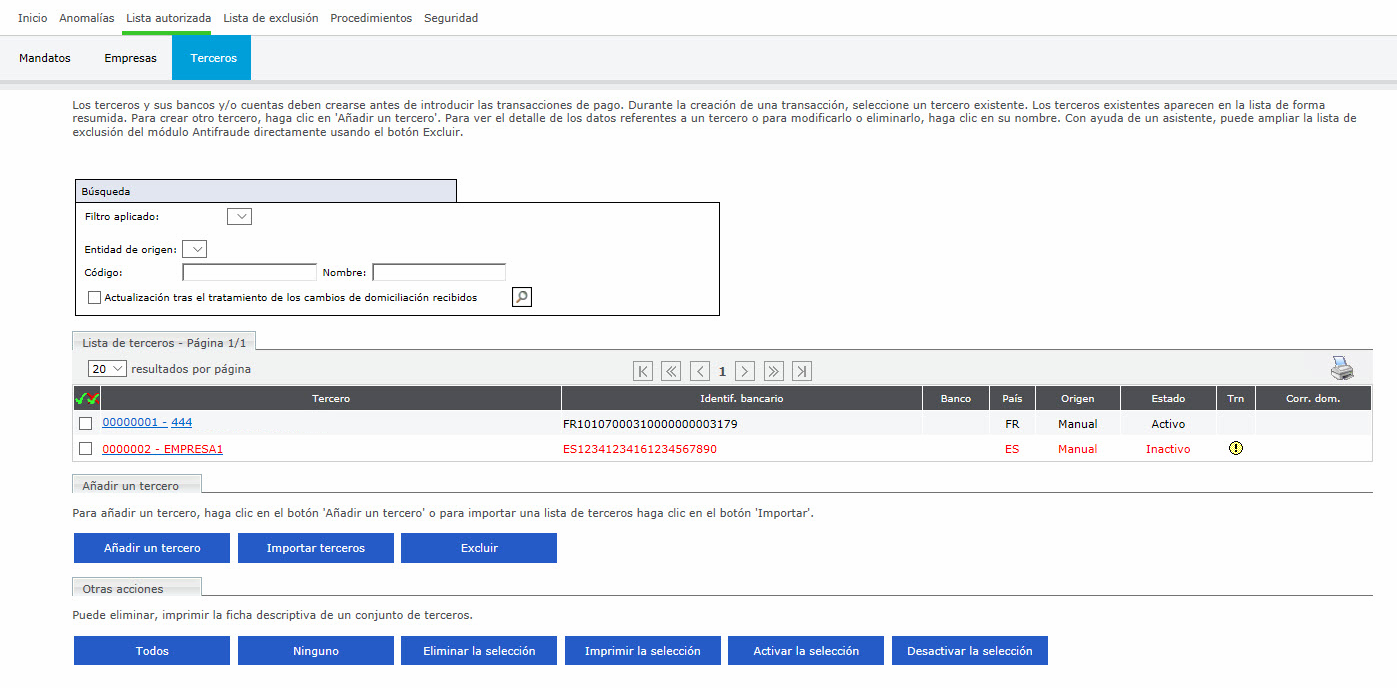The width and height of the screenshot is (1397, 688).
Task: Enable Actualización tras el tratamiento checkbox
Action: coord(95,297)
